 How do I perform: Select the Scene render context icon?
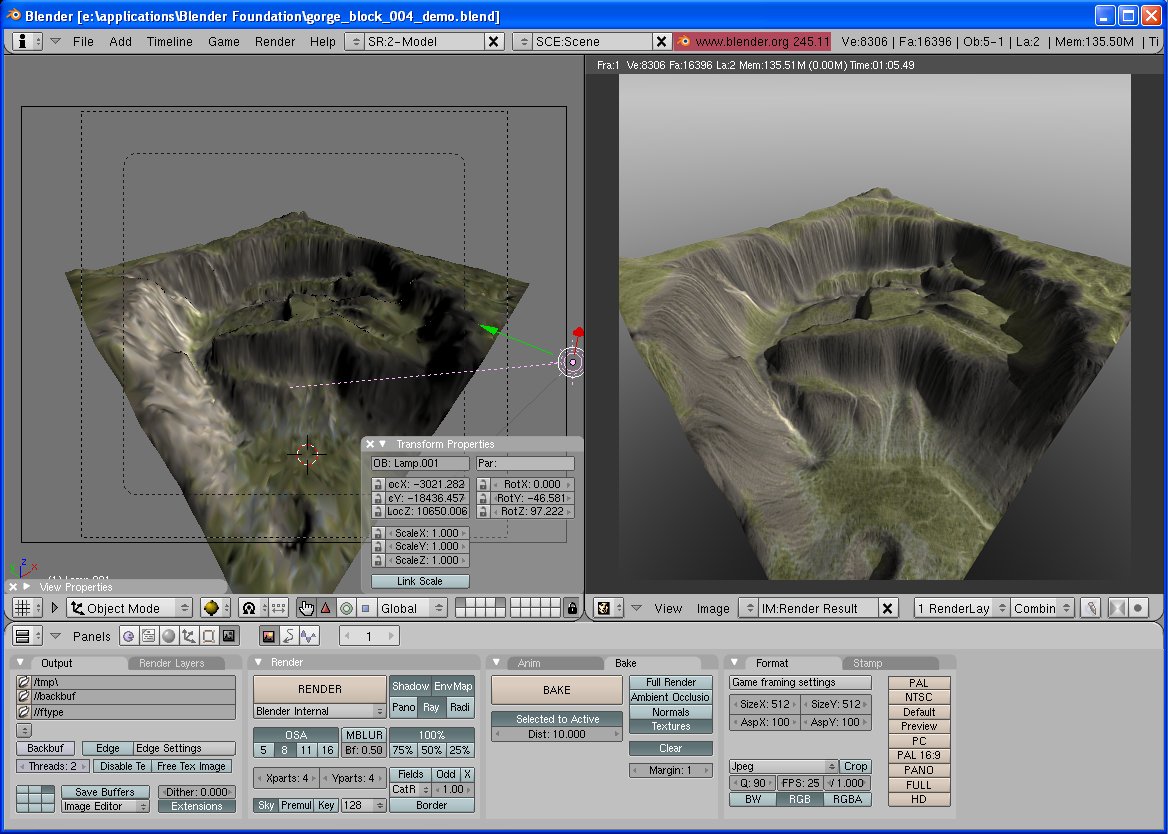coord(229,636)
